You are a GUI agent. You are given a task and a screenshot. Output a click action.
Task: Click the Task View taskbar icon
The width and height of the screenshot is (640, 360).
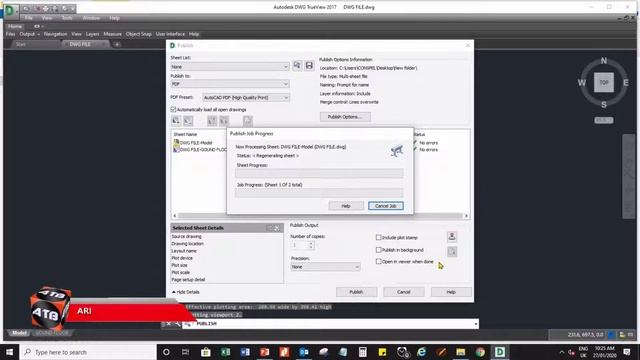click(185, 352)
